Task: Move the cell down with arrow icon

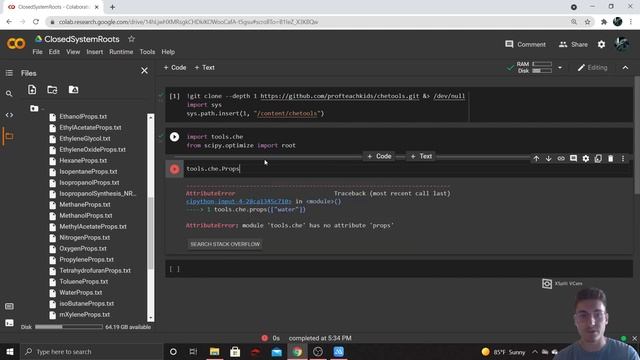Action: click(549, 158)
